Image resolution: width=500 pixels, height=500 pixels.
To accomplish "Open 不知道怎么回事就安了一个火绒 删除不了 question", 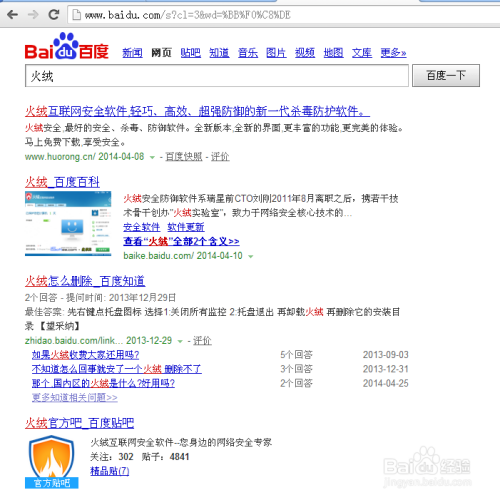I will coord(117,369).
